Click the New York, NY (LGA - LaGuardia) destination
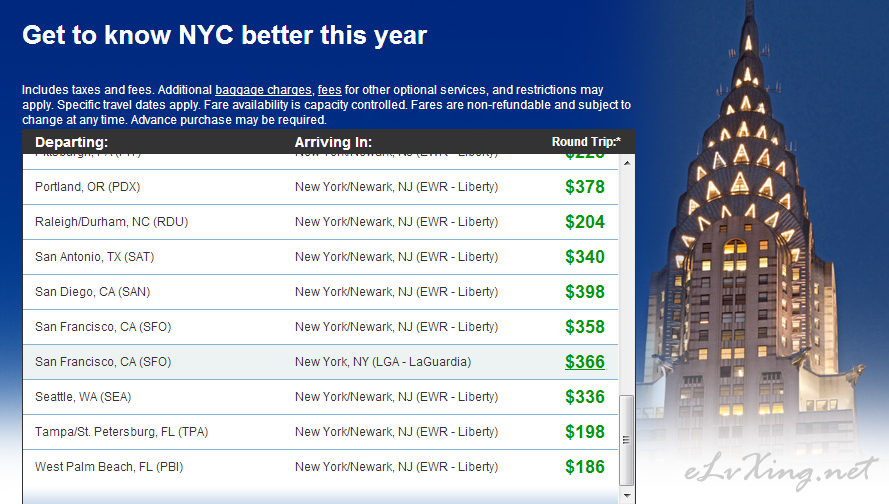Viewport: 889px width, 504px height. click(x=383, y=362)
